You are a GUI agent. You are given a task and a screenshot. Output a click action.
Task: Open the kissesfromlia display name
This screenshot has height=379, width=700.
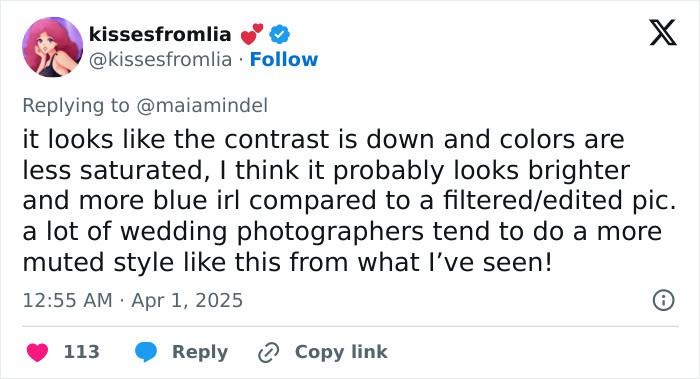pos(160,34)
